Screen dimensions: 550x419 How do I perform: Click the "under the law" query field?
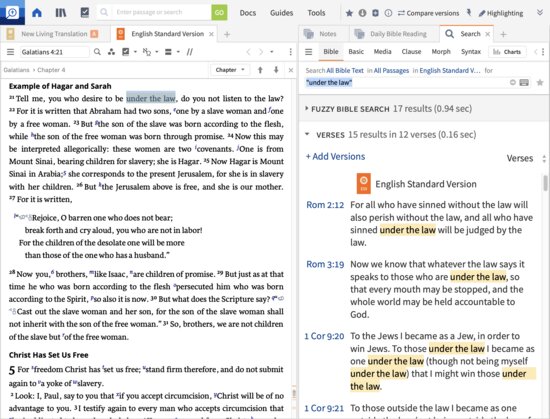click(x=406, y=83)
